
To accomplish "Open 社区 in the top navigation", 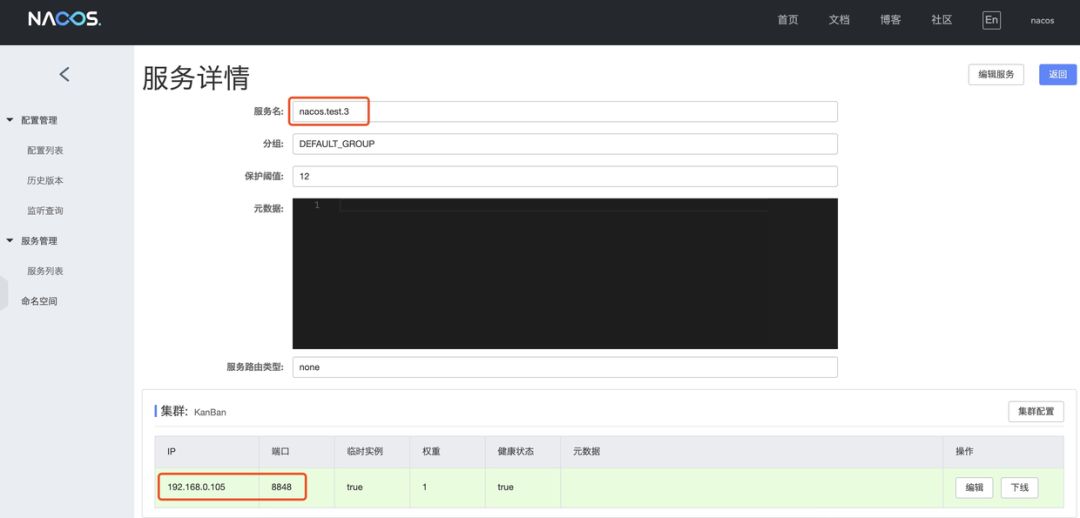I will [942, 20].
